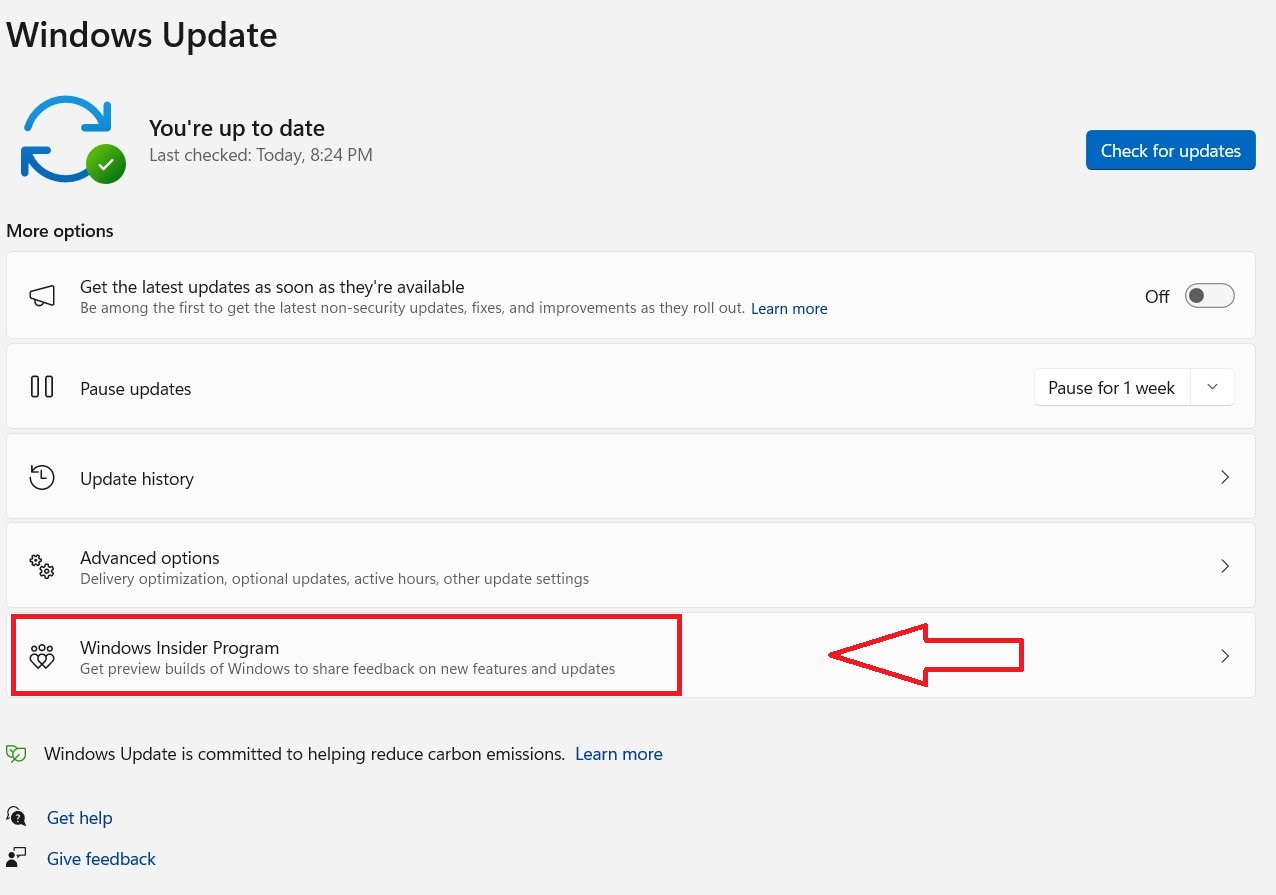Screen dimensions: 1276x895
Task: Click the Advanced options gears icon
Action: click(42, 567)
